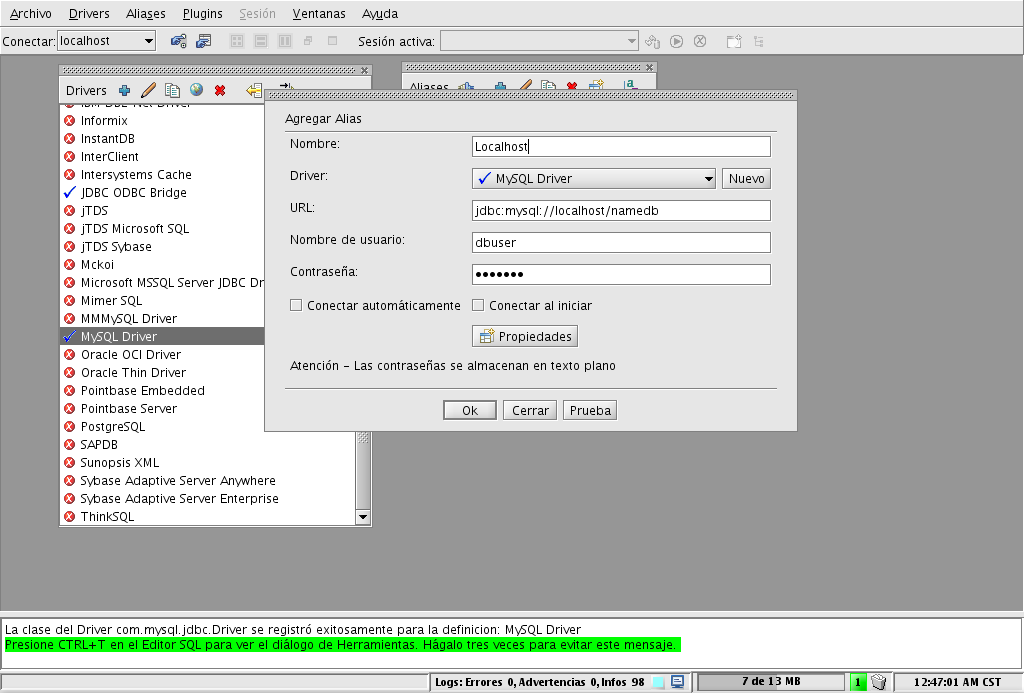Click the first icon right of Sesión activa
Viewport: 1024px width, 693px height.
(x=652, y=41)
